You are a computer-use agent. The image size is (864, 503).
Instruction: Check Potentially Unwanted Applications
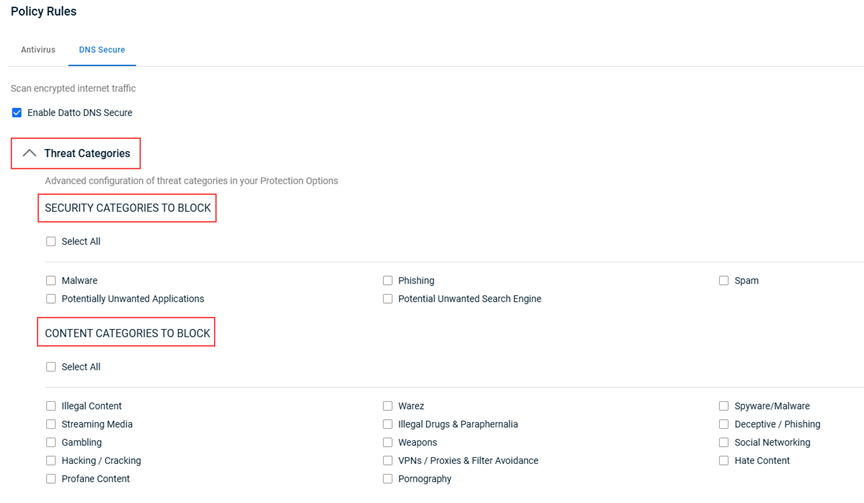click(x=51, y=299)
